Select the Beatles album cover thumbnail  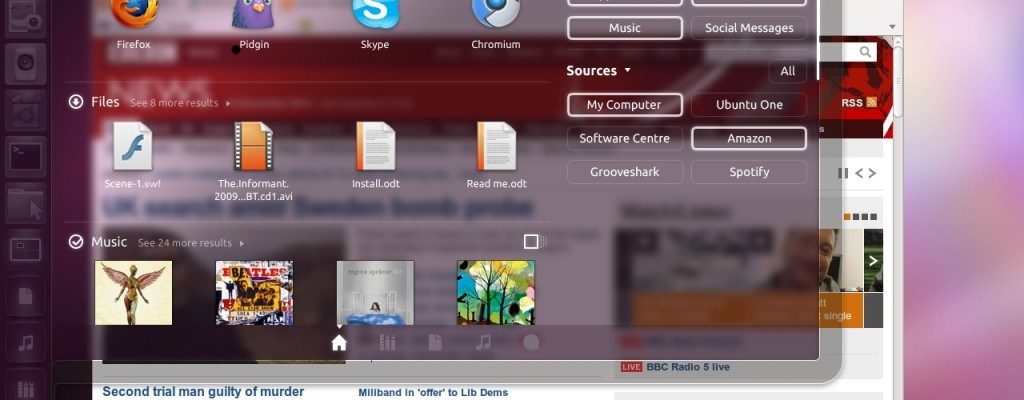pos(254,292)
